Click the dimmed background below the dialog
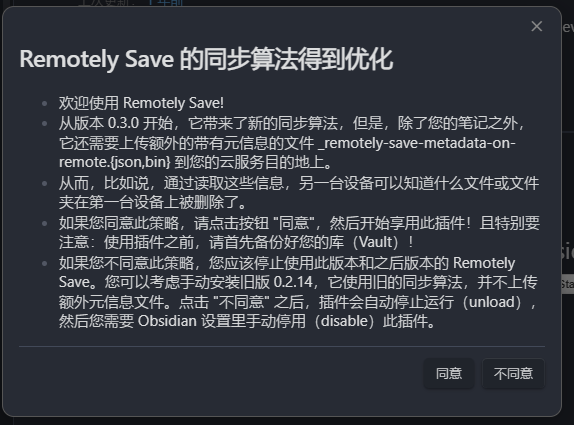The height and width of the screenshot is (425, 574). [287, 421]
